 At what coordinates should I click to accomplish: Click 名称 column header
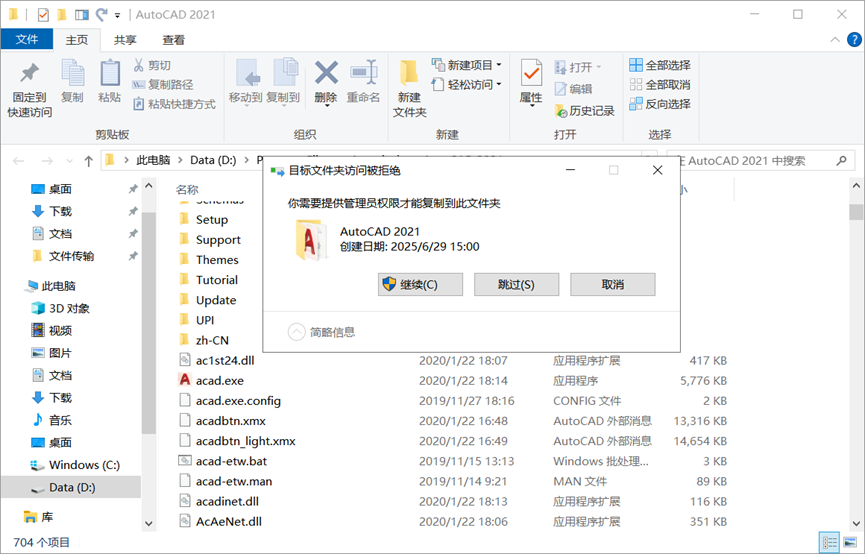187,190
